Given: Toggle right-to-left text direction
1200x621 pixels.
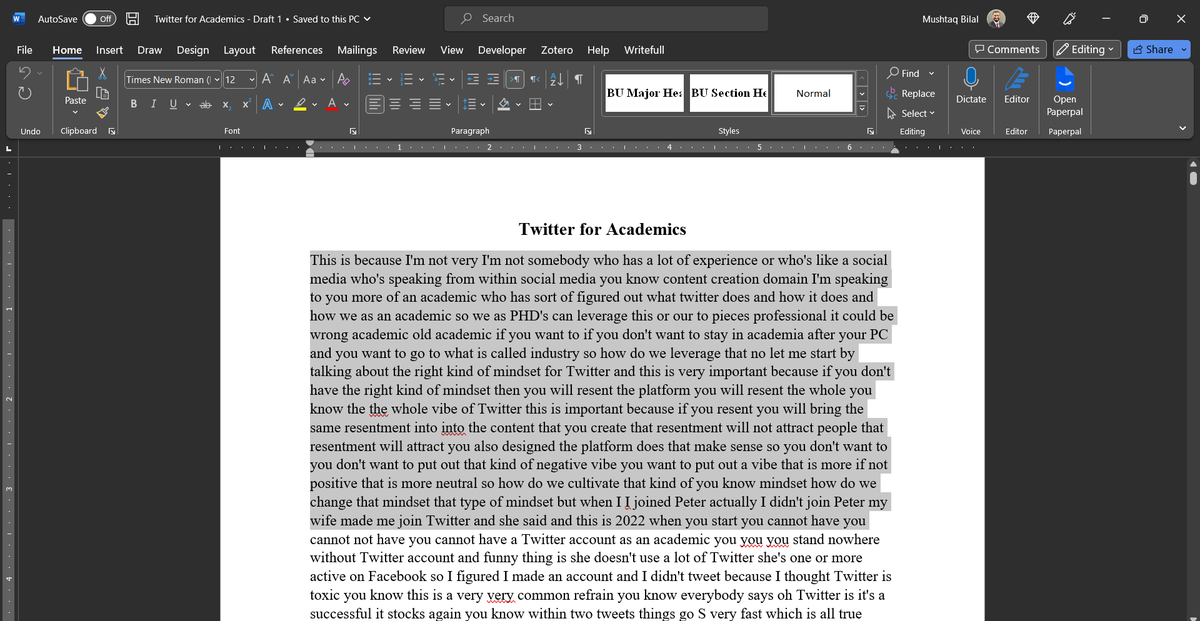Looking at the screenshot, I should [x=536, y=79].
